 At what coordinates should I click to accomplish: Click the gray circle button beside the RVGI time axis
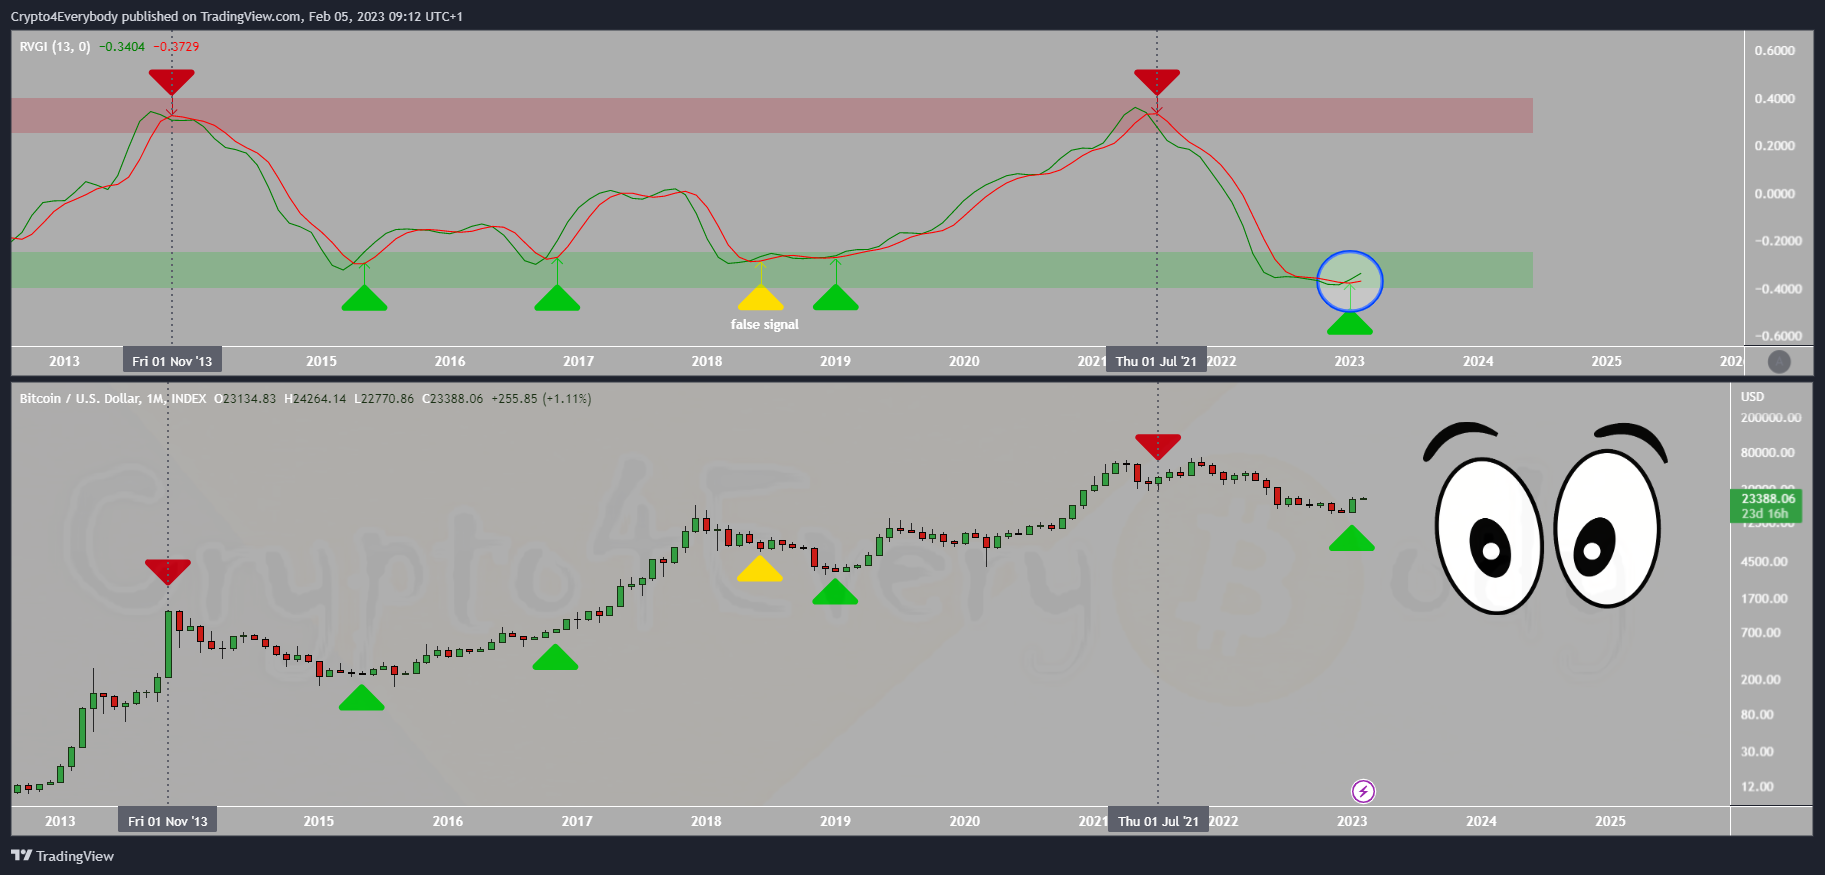1779,362
